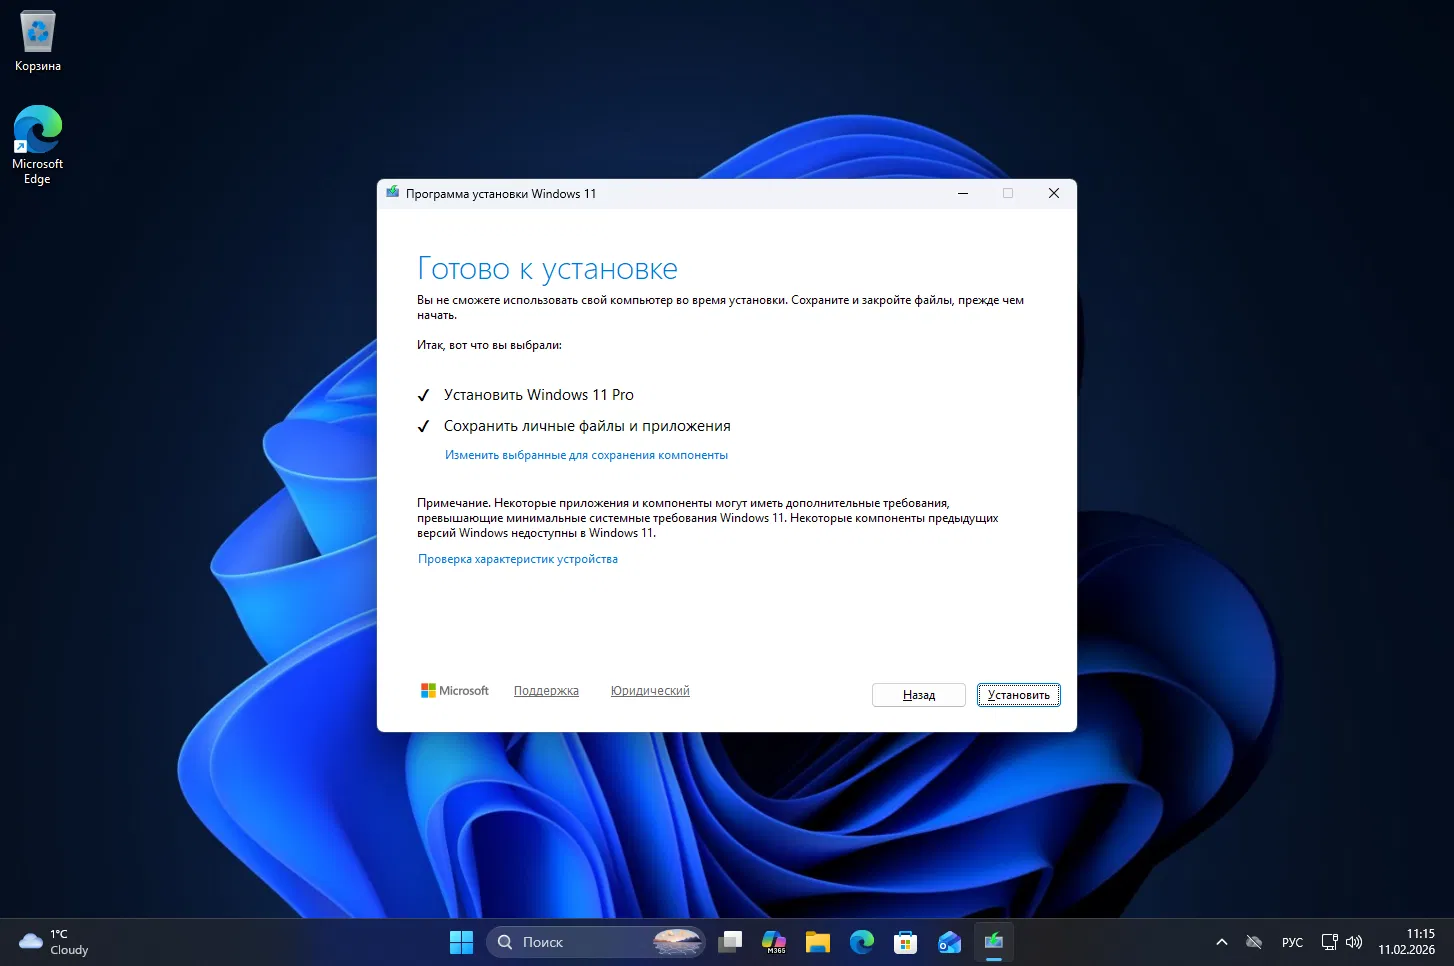The image size is (1454, 966).
Task: Open Task View from the taskbar
Action: point(731,942)
